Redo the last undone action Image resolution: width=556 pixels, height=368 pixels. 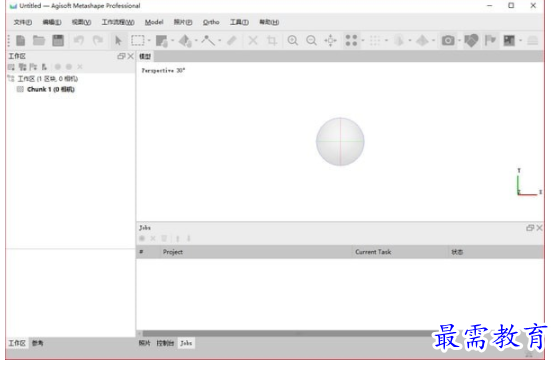pos(98,40)
